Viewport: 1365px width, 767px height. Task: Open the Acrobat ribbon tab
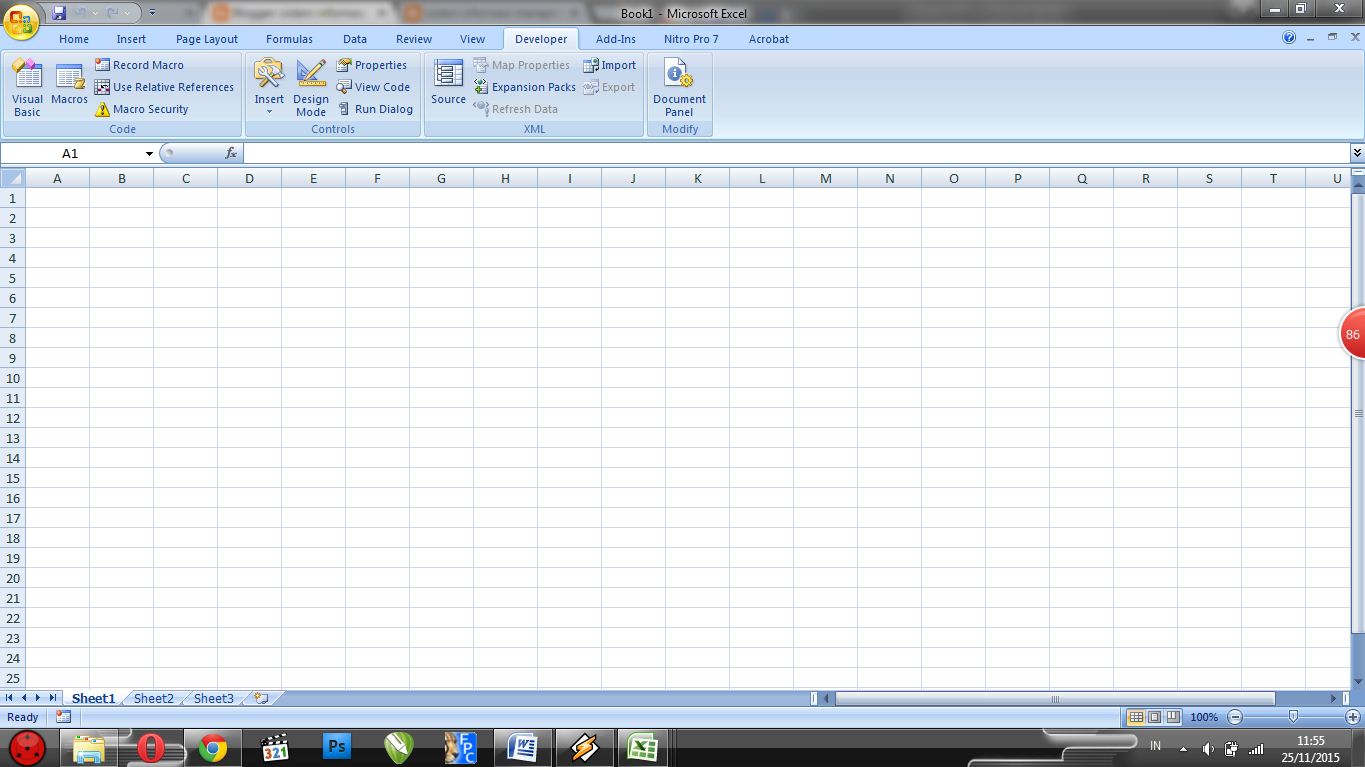(x=769, y=39)
